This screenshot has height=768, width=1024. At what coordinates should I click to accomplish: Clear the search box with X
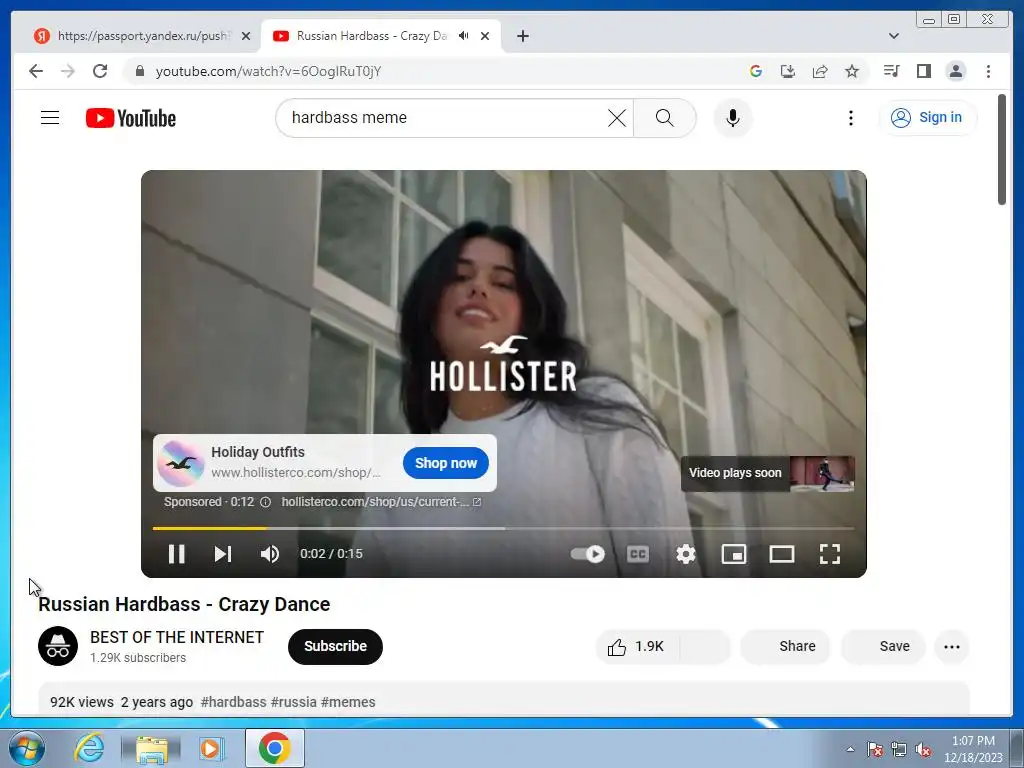click(x=616, y=118)
